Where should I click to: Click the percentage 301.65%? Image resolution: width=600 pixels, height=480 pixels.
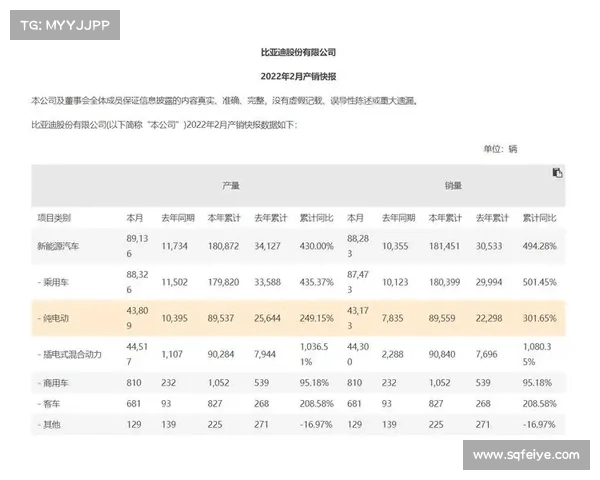tap(540, 318)
